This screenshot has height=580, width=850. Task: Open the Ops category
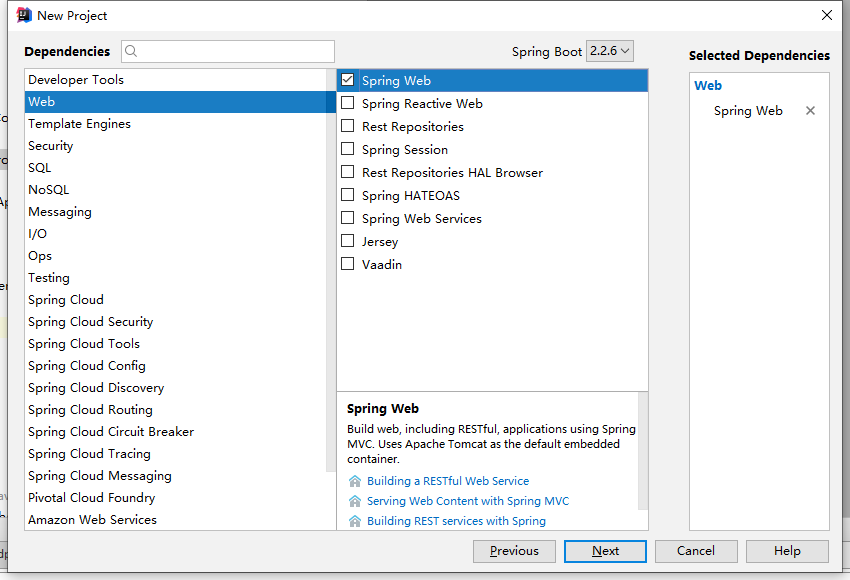coord(176,256)
